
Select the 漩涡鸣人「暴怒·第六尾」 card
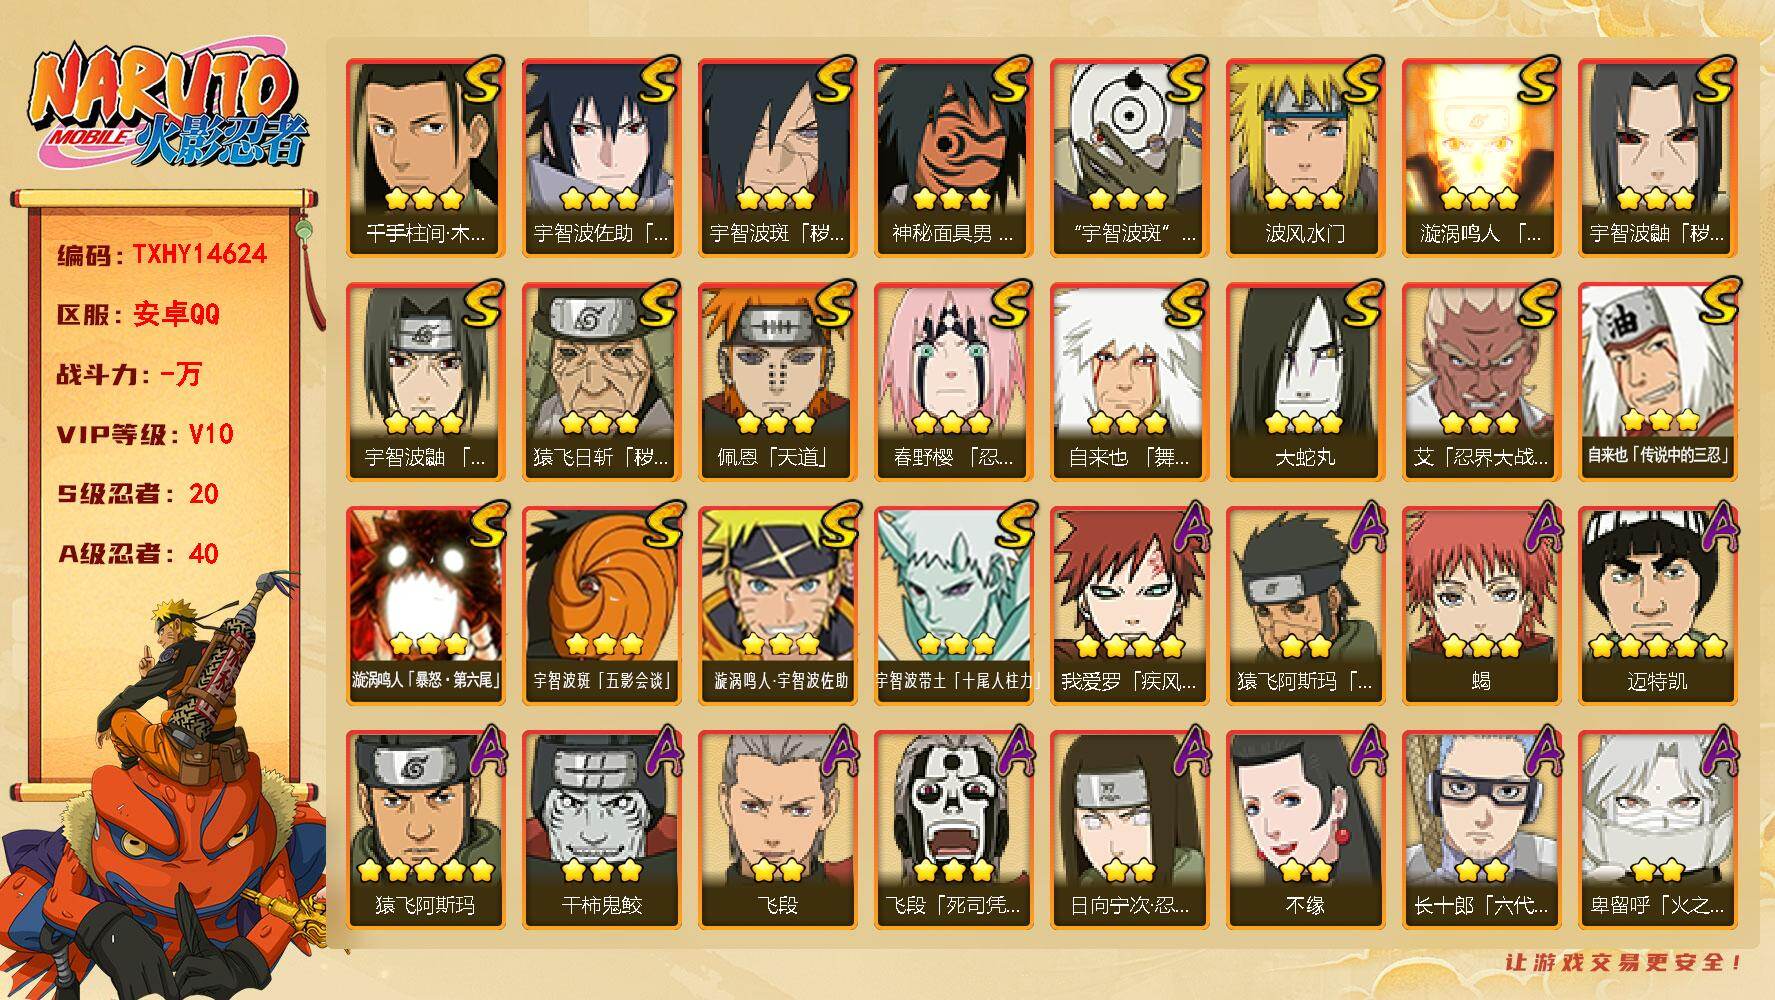(x=424, y=605)
